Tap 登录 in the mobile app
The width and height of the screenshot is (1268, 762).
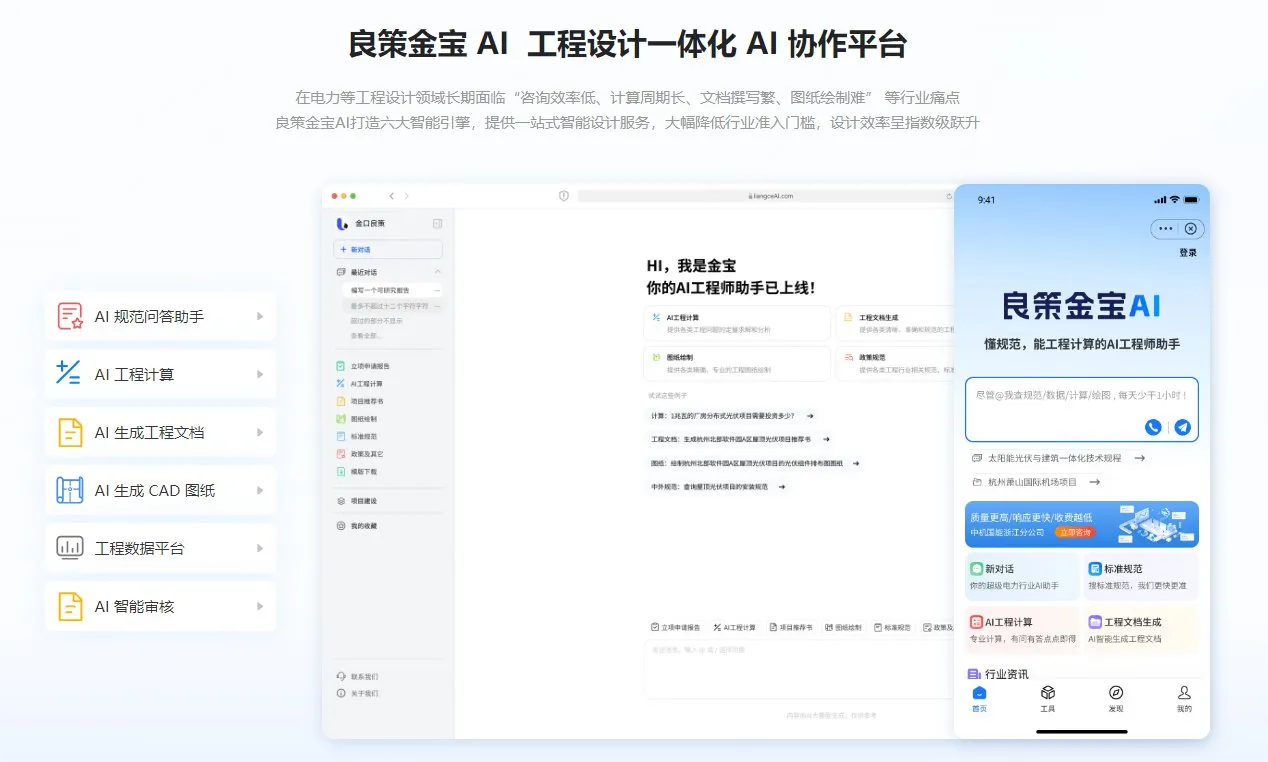point(1188,253)
